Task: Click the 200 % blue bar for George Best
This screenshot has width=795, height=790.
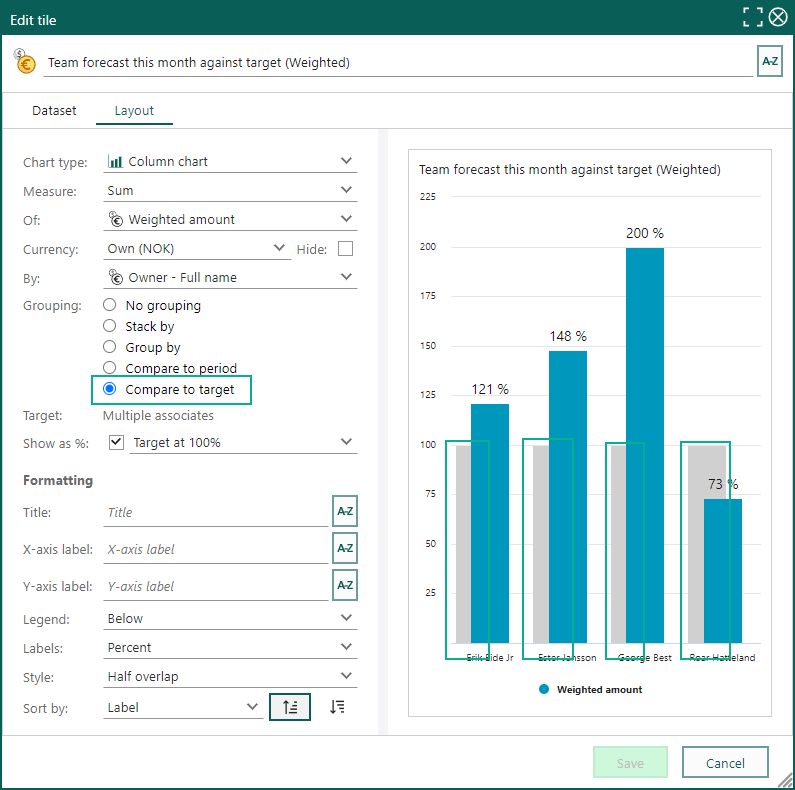Action: (644, 445)
